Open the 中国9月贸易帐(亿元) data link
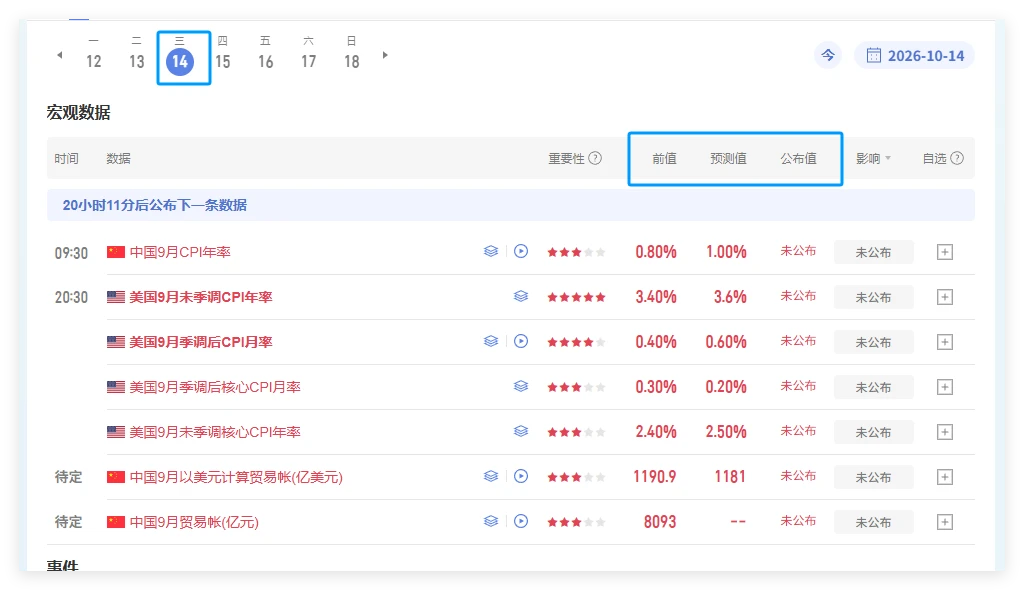 click(x=194, y=523)
